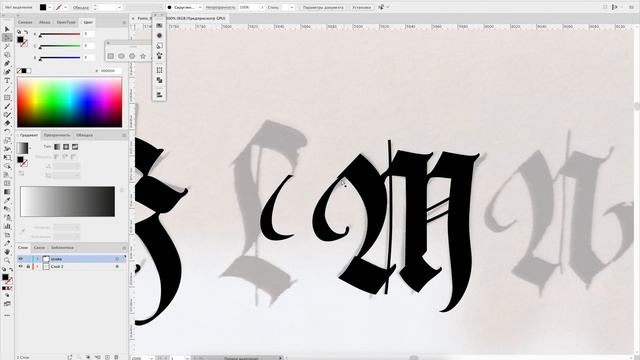Image resolution: width=640 pixels, height=360 pixels.
Task: Click the gradient ramp bar
Action: coord(67,201)
